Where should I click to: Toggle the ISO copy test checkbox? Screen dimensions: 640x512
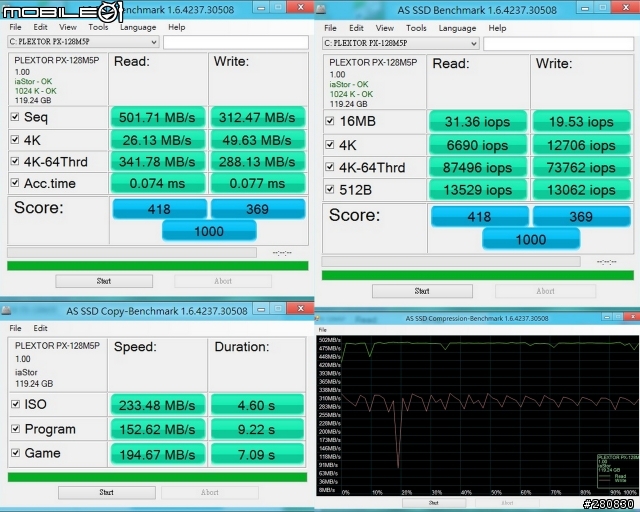point(16,404)
